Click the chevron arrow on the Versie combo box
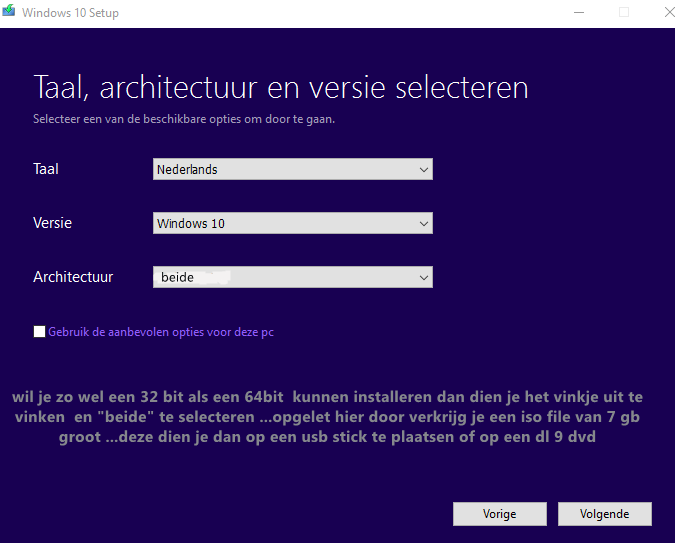The width and height of the screenshot is (675, 543). (x=424, y=224)
